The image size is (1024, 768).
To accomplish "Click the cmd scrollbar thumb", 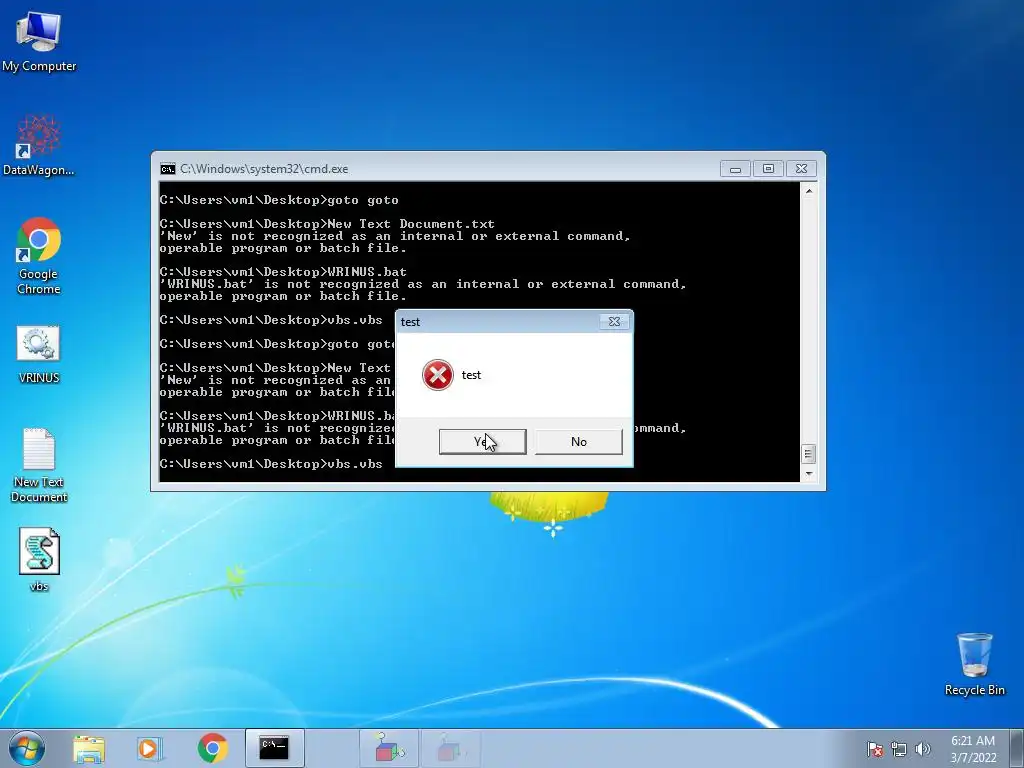I will 808,453.
